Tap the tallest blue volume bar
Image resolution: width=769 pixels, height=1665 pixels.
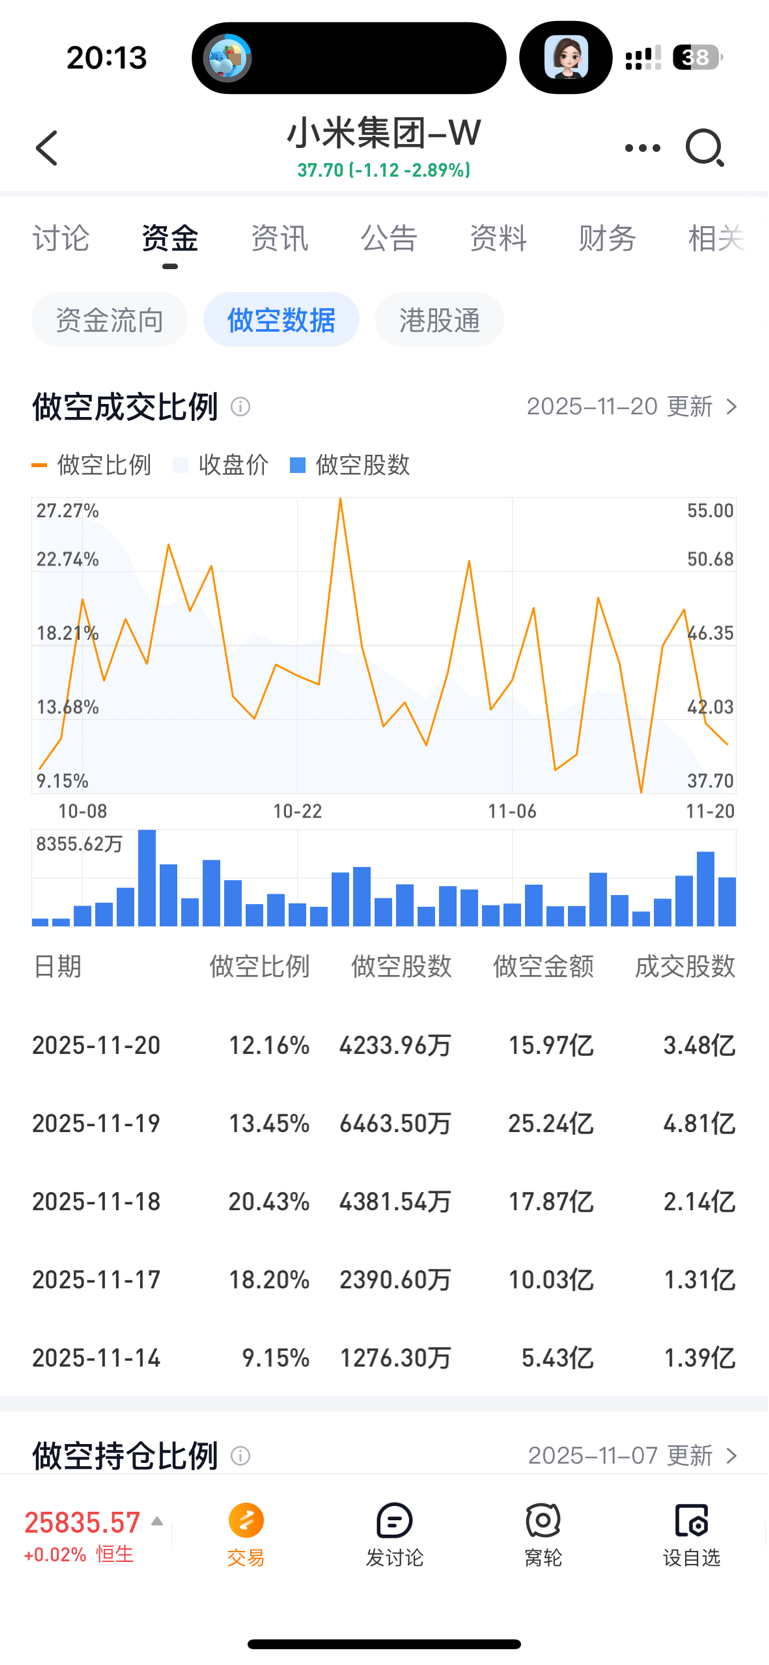[147, 878]
